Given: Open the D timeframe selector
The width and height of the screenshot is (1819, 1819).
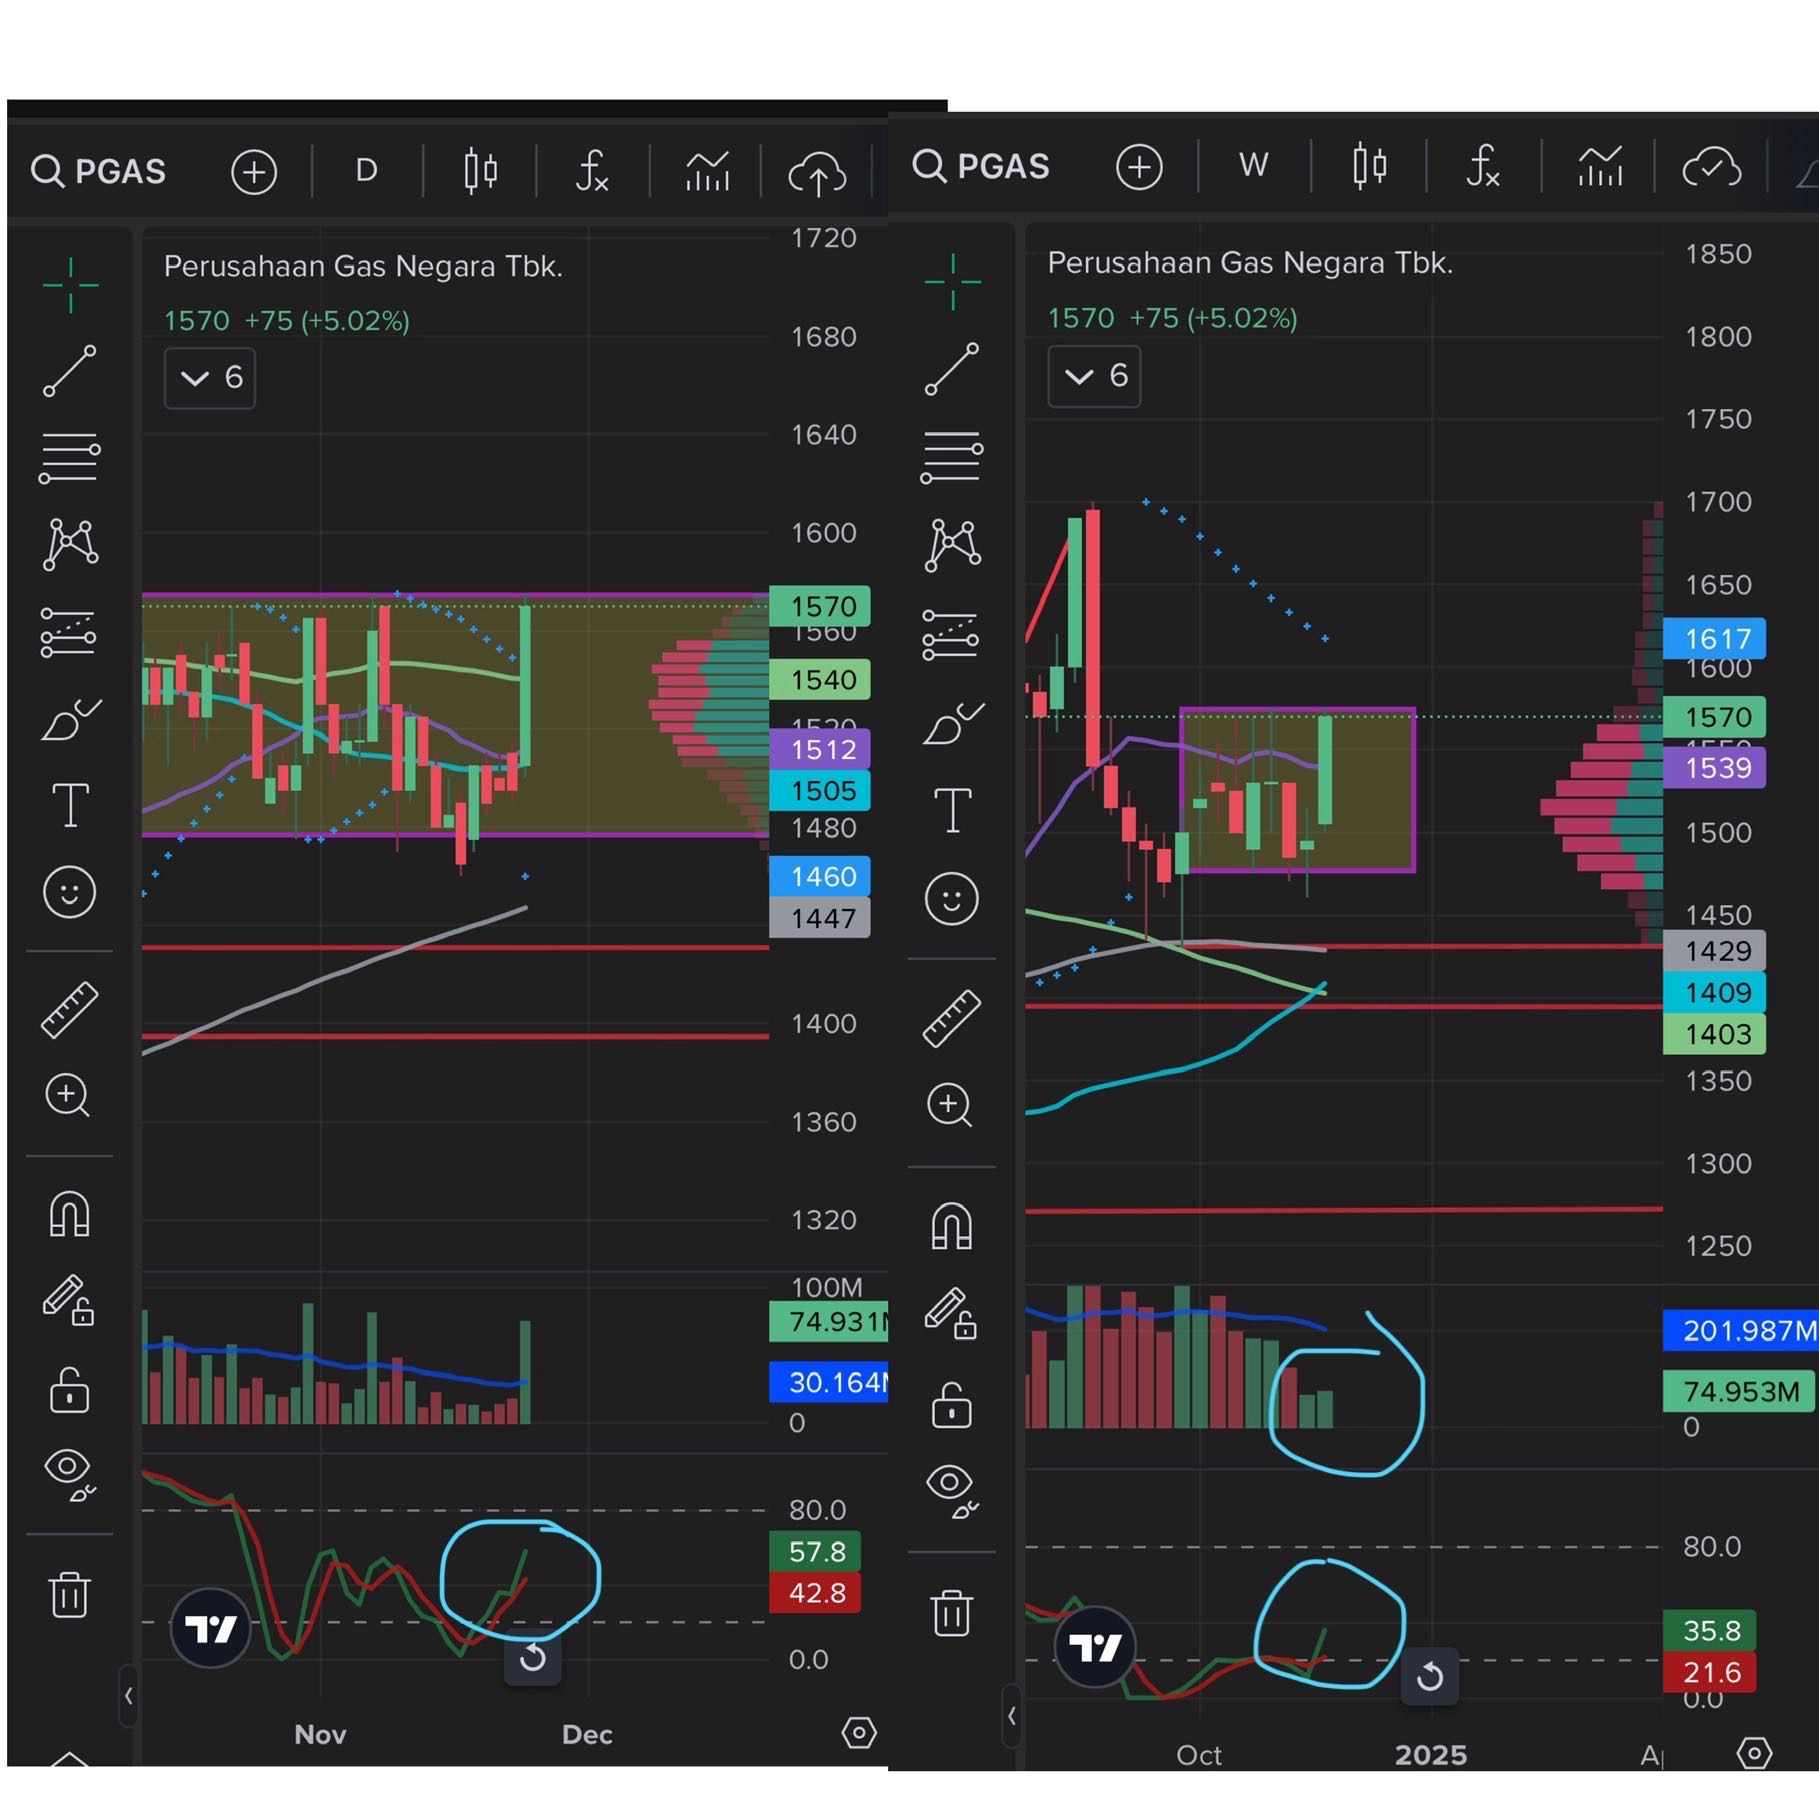Looking at the screenshot, I should [x=366, y=170].
